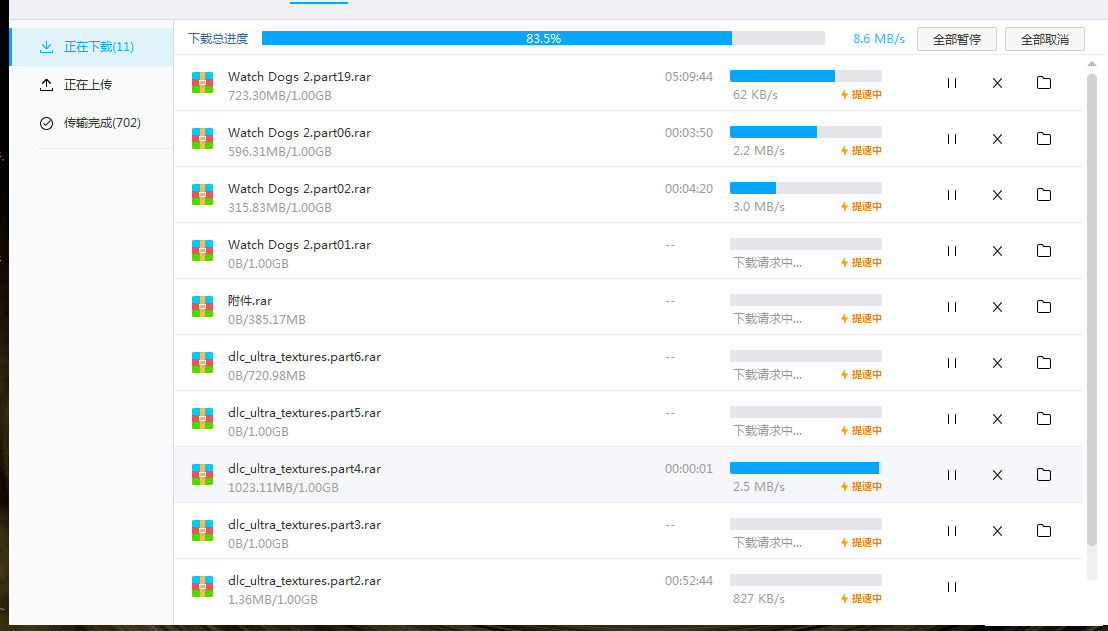The width and height of the screenshot is (1108, 631).
Task: Open the 正在下载(11) downloading tab
Action: point(91,47)
